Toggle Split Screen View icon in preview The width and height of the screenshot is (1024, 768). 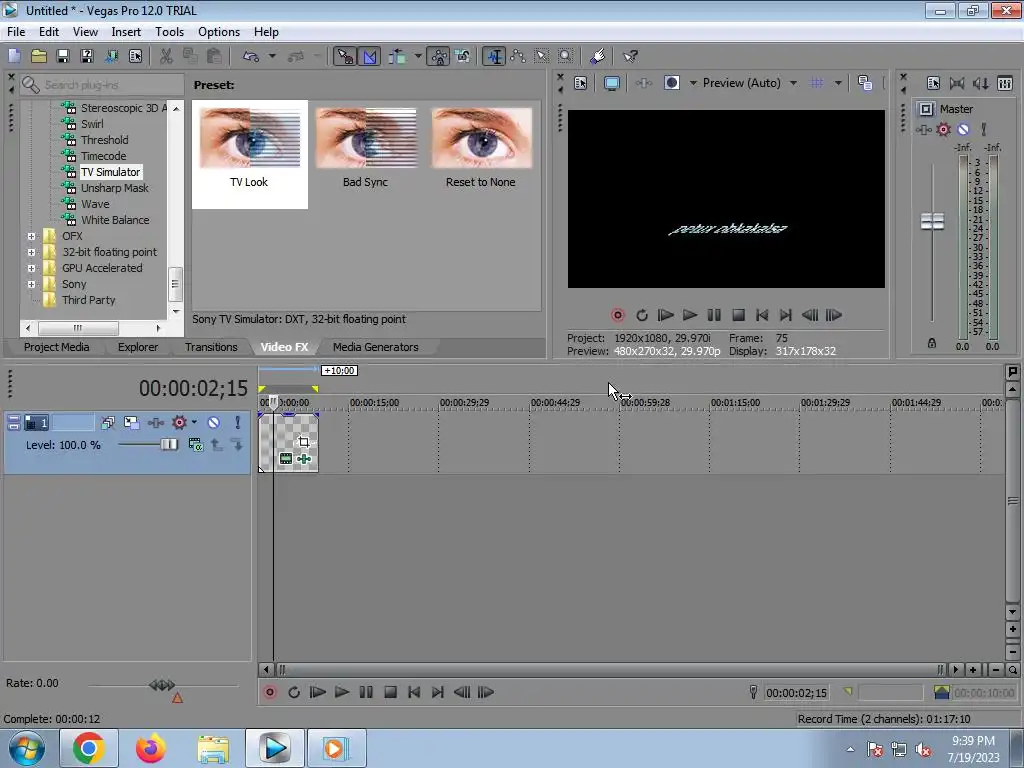671,83
